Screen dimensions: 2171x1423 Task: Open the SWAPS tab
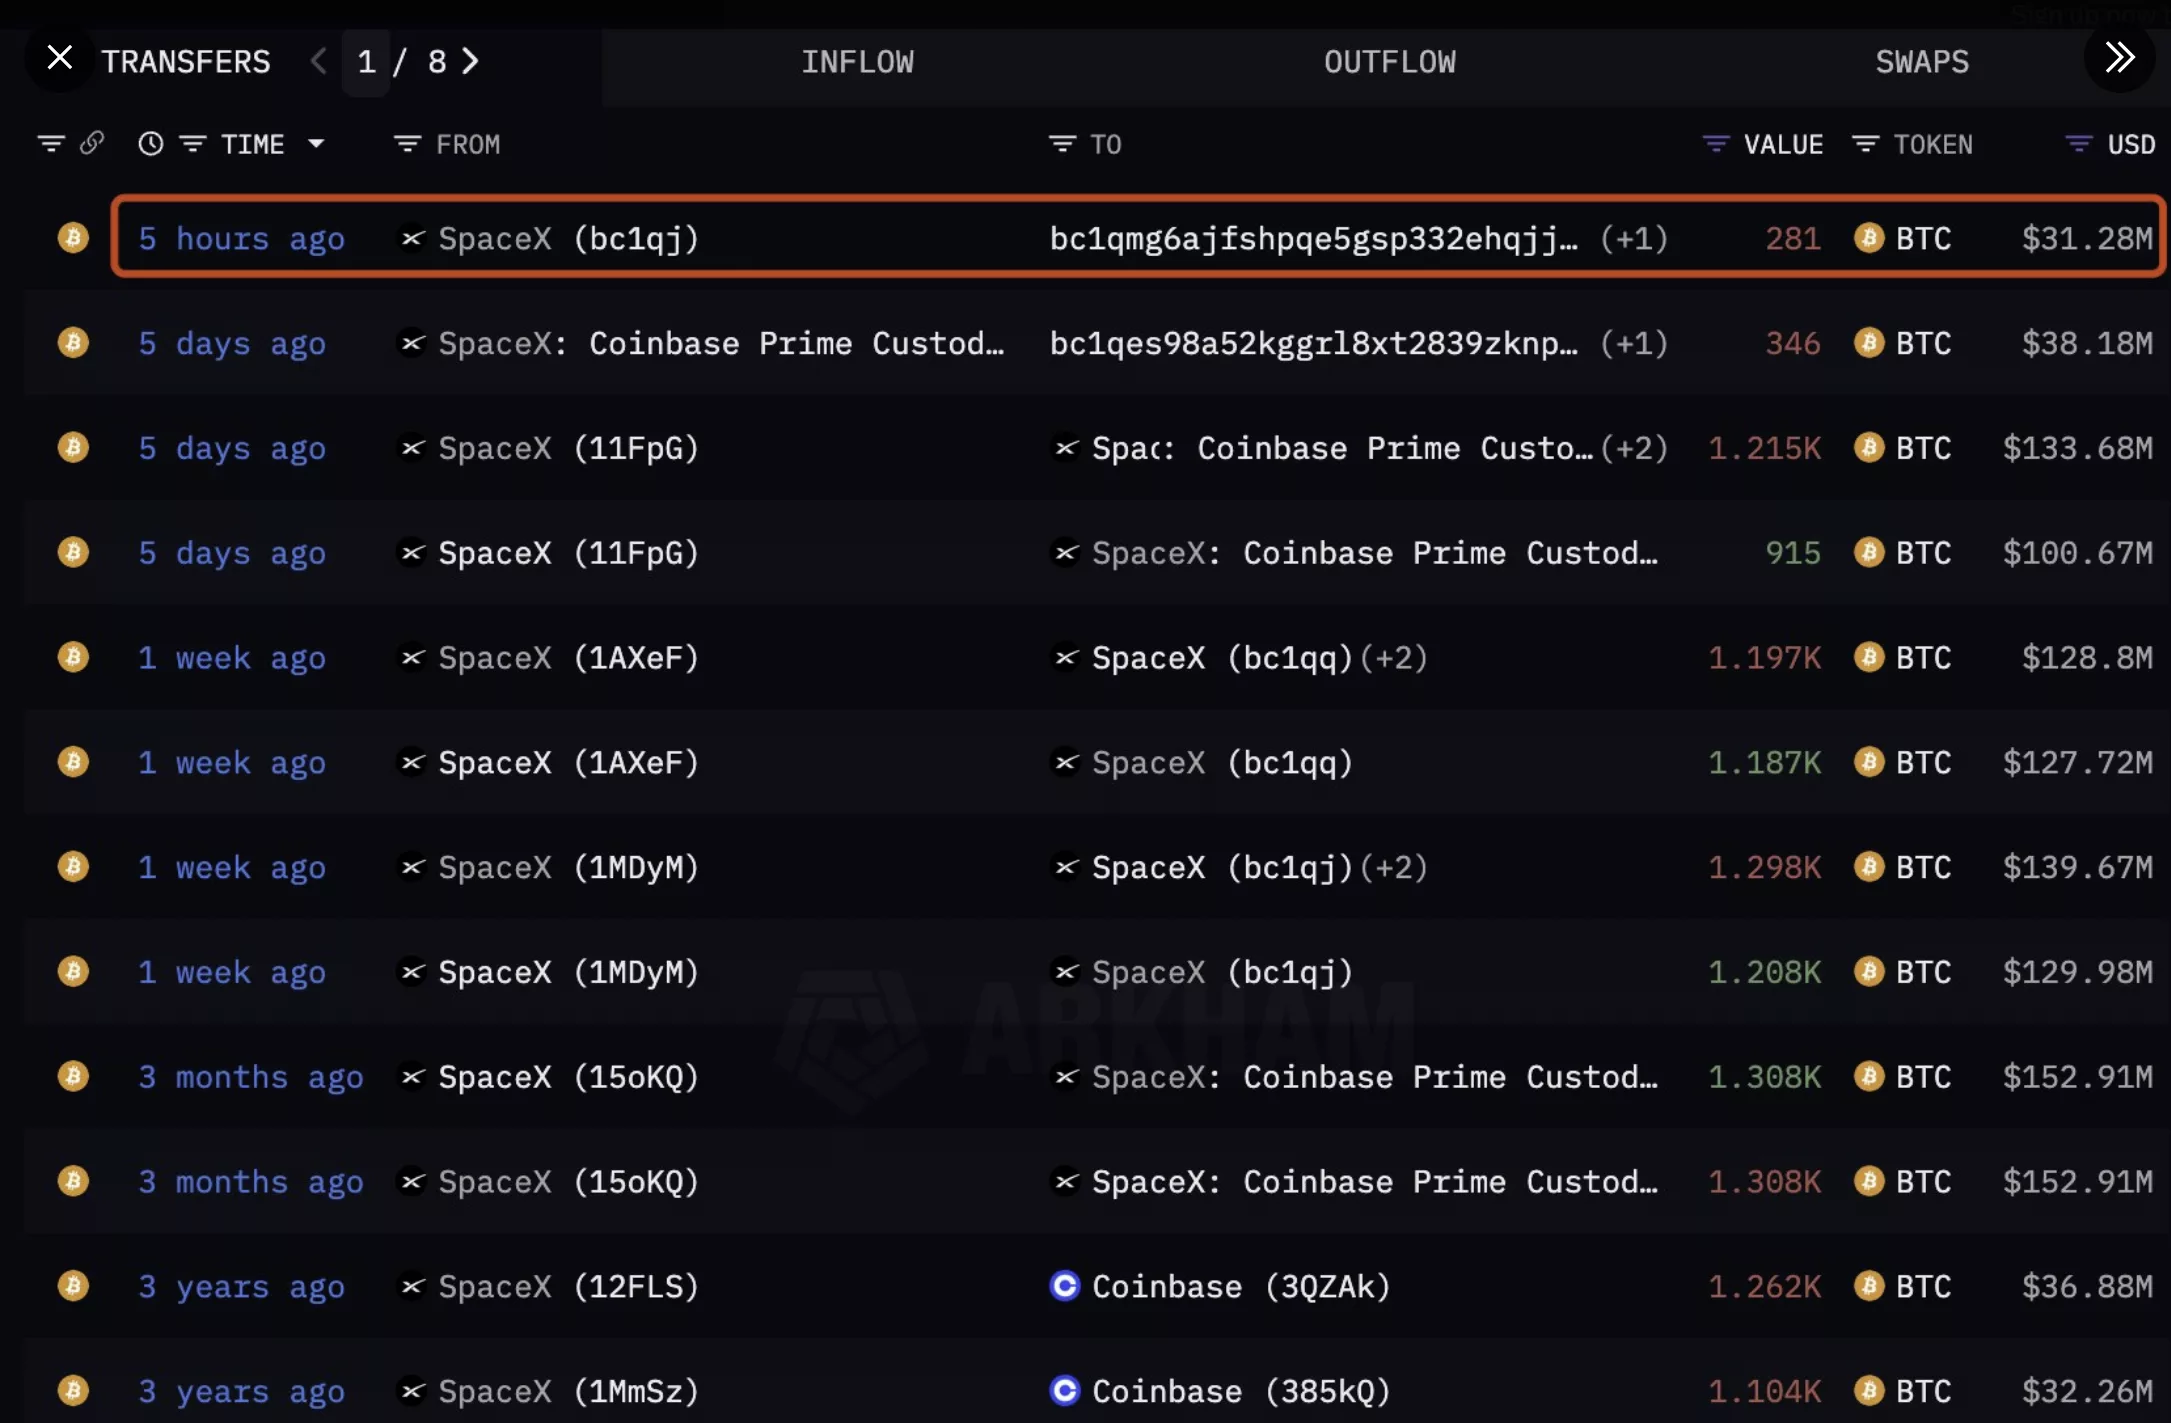pyautogui.click(x=1920, y=61)
